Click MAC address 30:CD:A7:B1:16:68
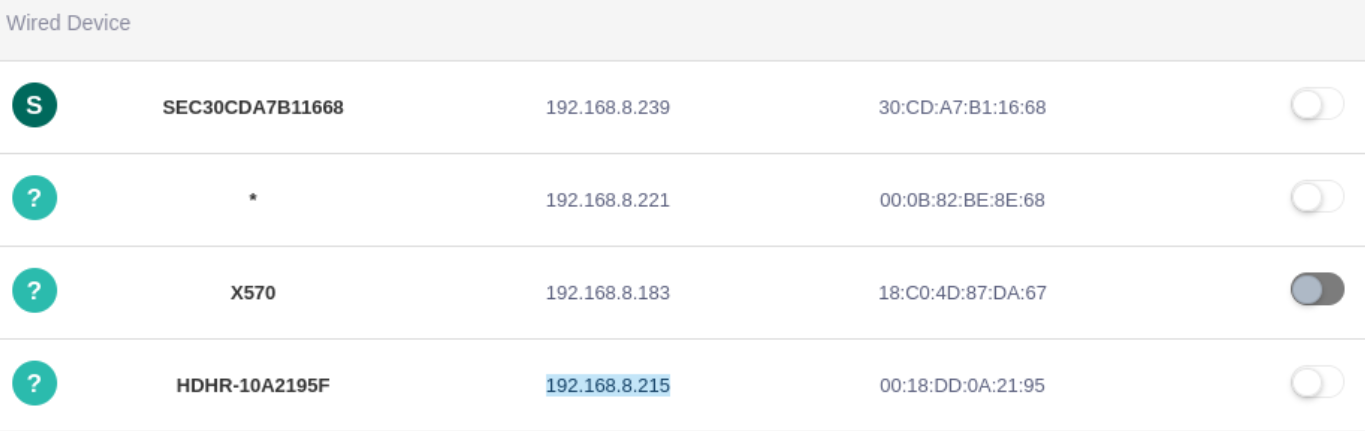 [x=962, y=107]
